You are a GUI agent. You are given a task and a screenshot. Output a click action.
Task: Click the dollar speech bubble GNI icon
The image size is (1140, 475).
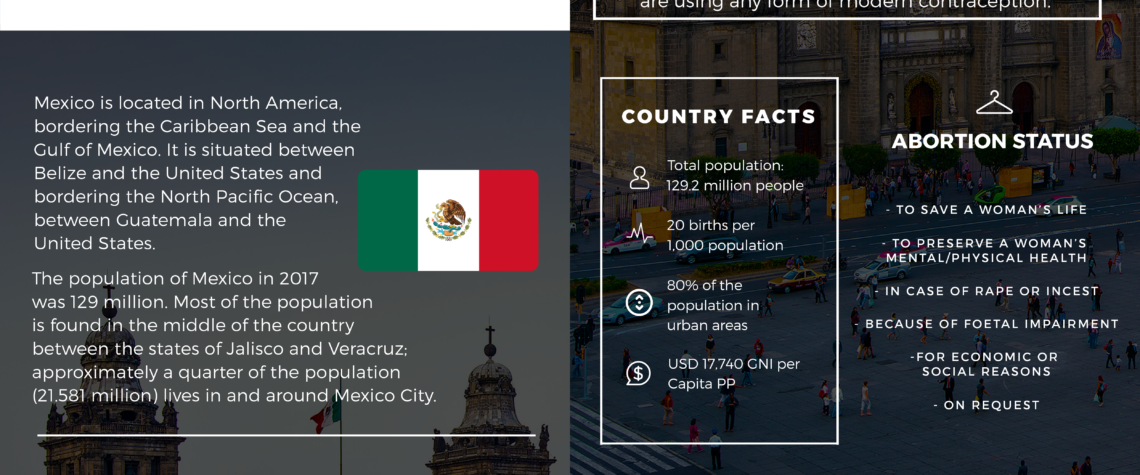[638, 373]
